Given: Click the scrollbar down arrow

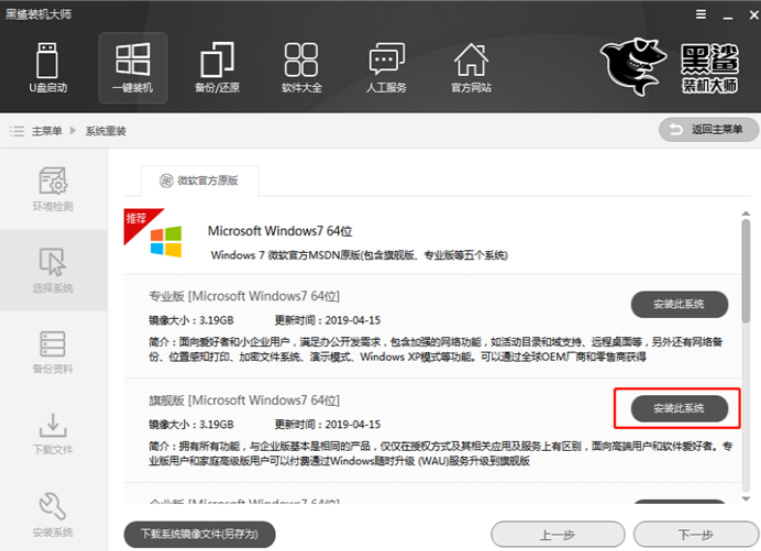Looking at the screenshot, I should pos(746,499).
